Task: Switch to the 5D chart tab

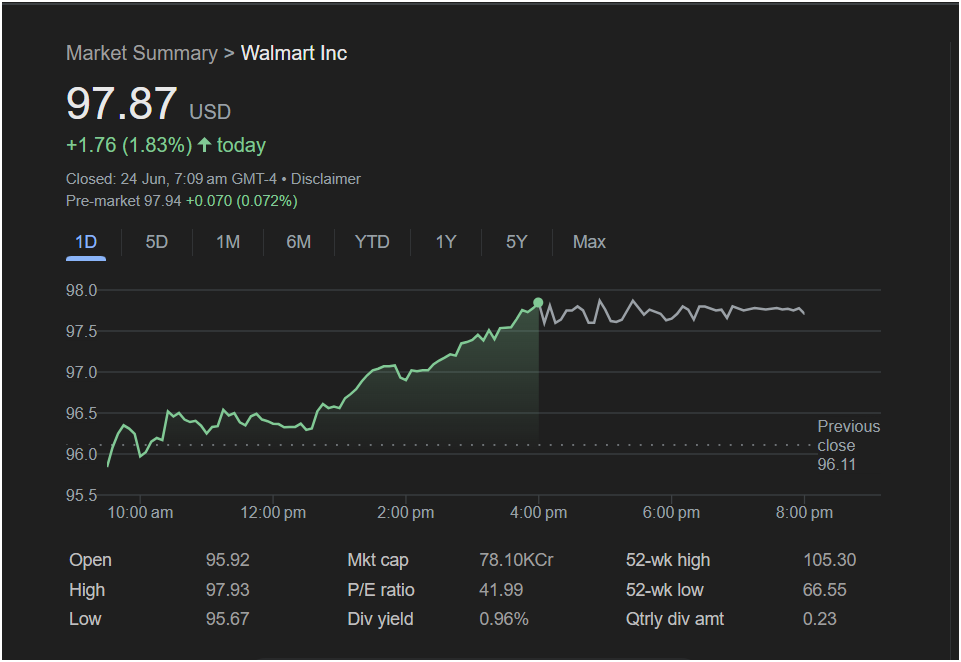Action: [x=156, y=242]
